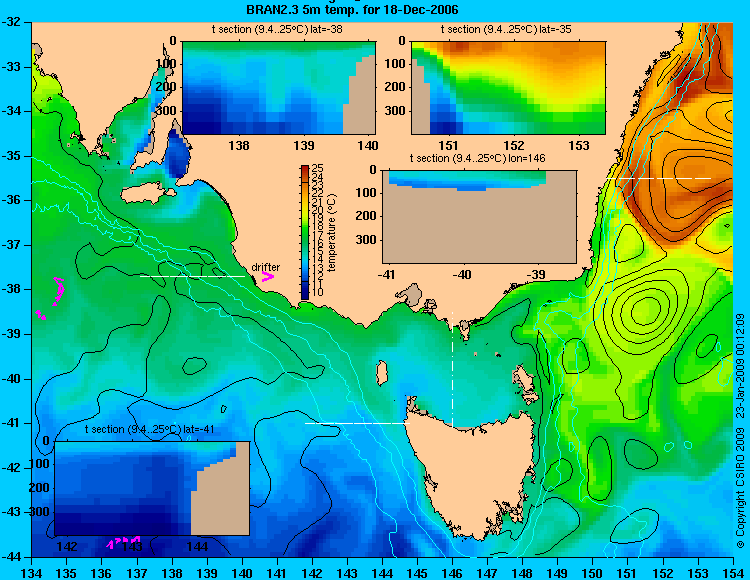Click "153" on lat=-35 inset axis
Screen dimensions: 750x580
[579, 145]
